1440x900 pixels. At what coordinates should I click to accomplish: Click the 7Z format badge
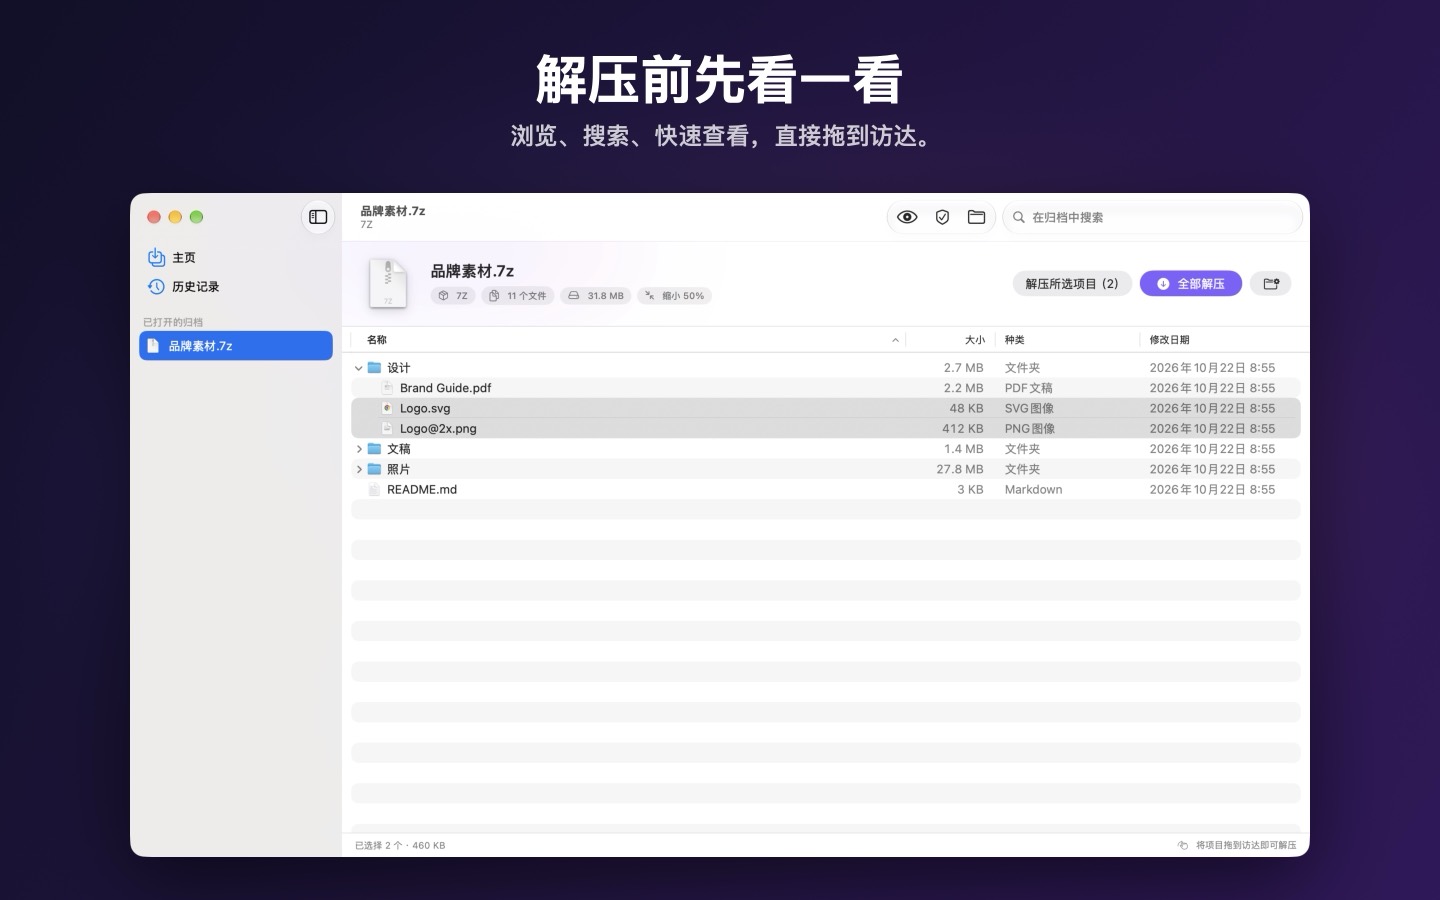[x=453, y=296]
